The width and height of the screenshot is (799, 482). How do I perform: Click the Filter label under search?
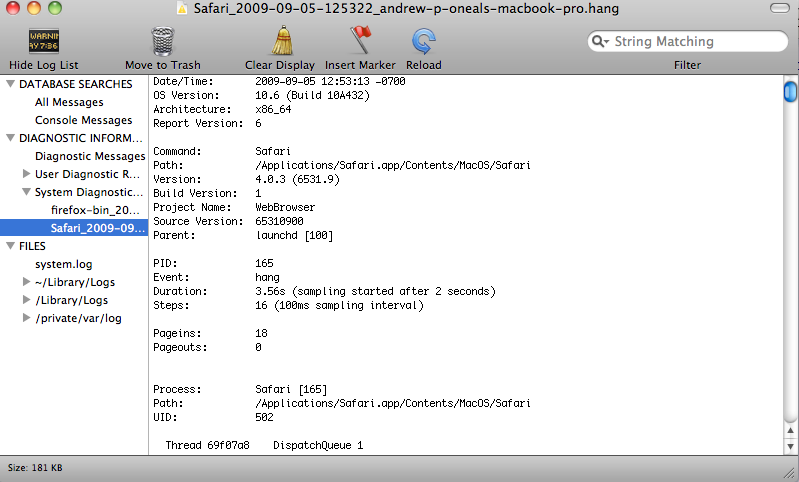[687, 65]
